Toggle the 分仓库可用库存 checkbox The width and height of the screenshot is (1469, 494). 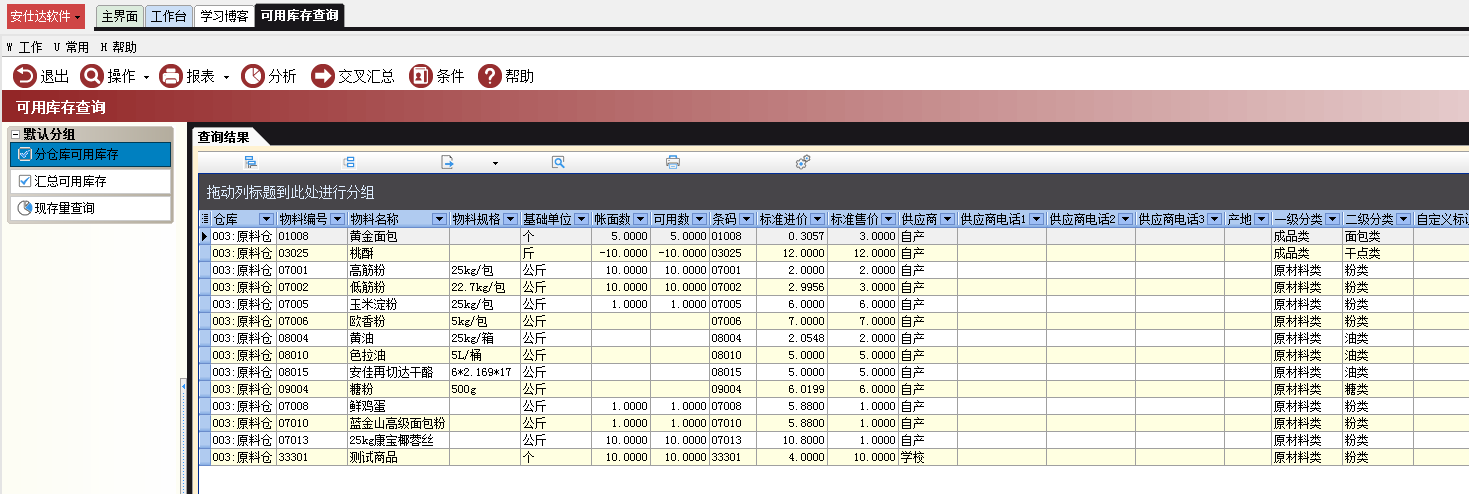tap(25, 154)
